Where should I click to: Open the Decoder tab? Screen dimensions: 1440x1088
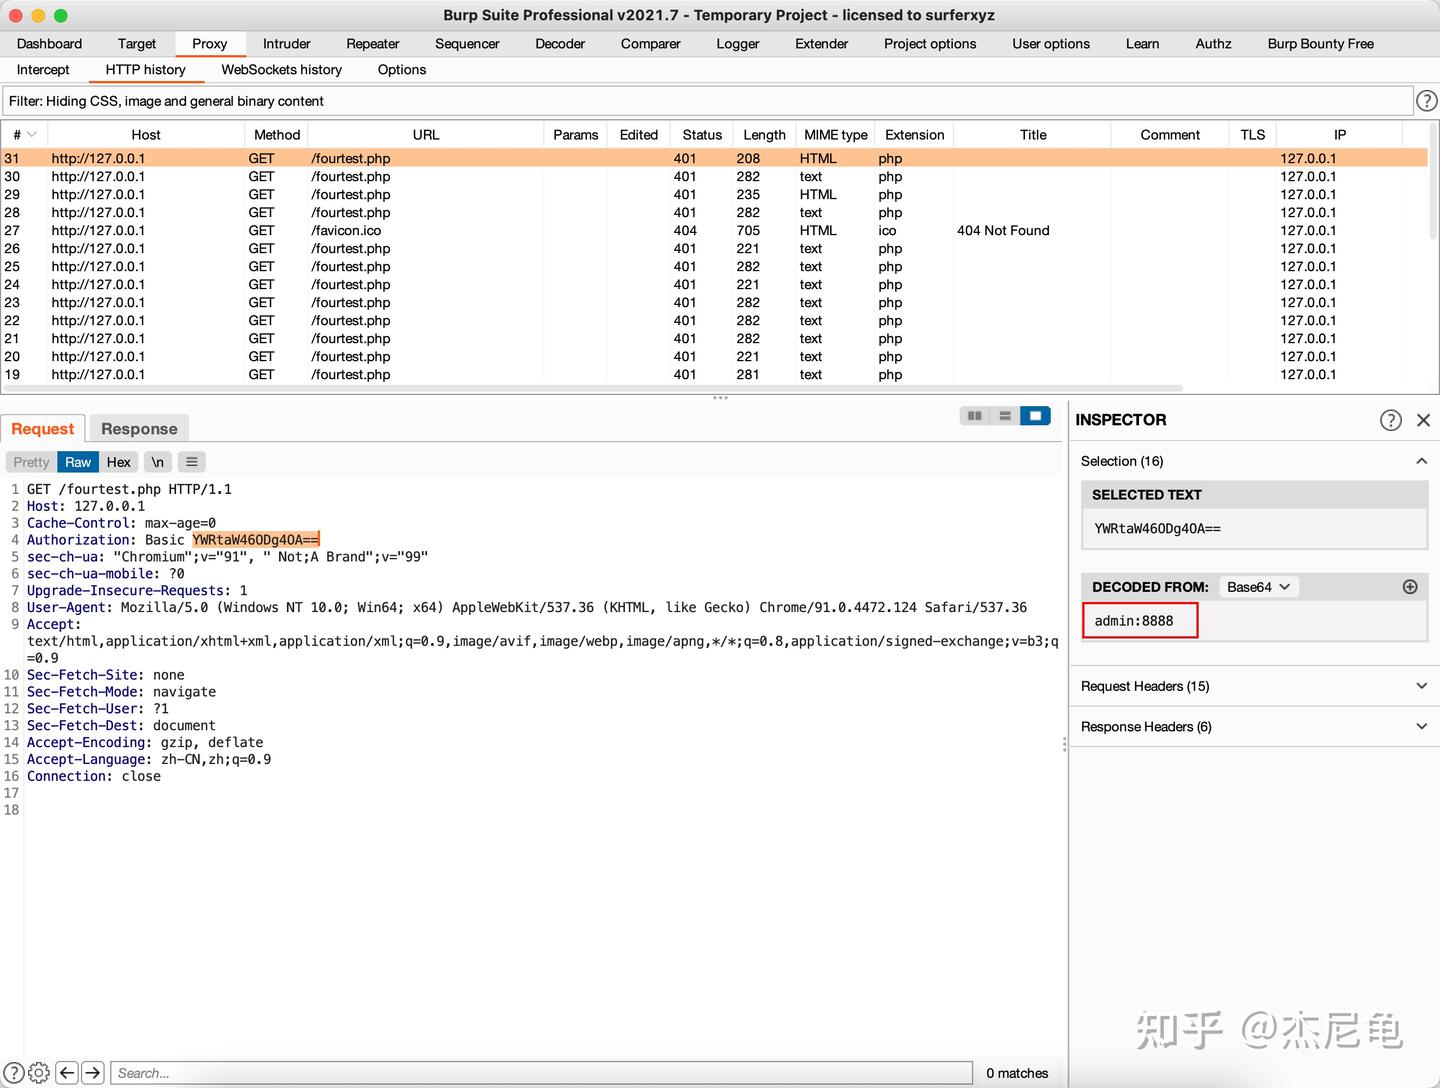560,44
